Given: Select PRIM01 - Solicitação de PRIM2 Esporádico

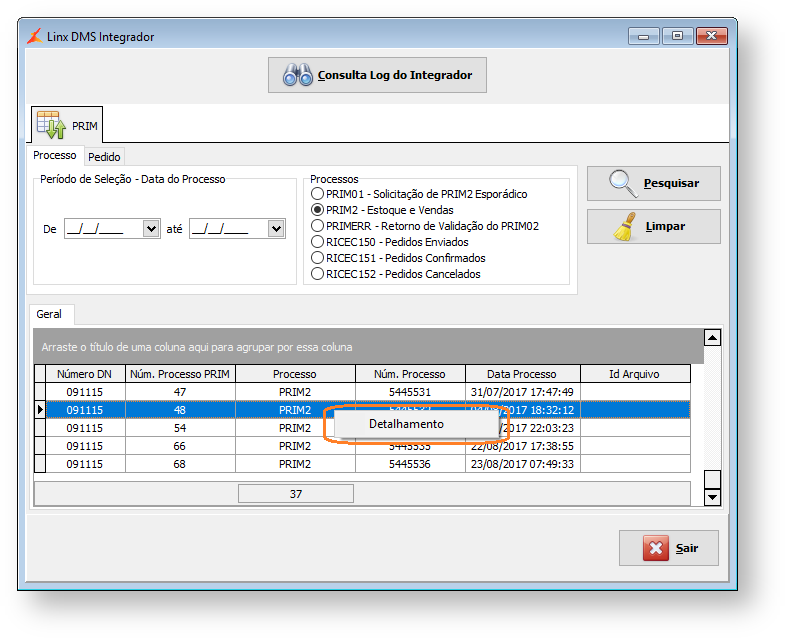Looking at the screenshot, I should point(419,194).
